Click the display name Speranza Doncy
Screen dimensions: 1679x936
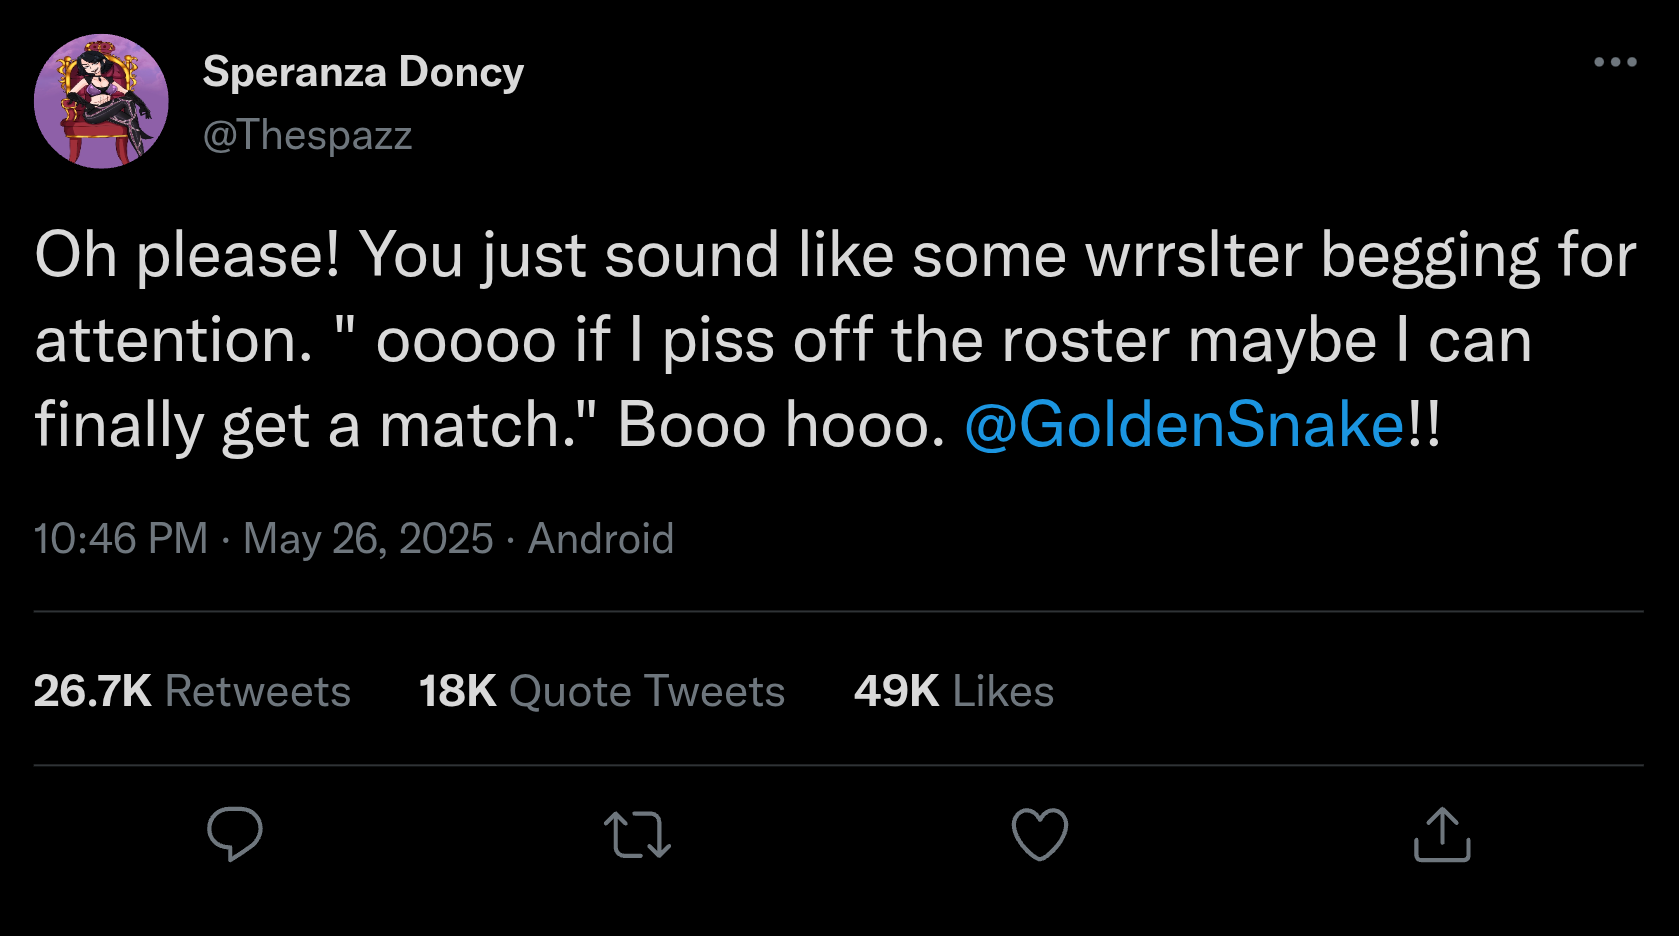click(363, 72)
